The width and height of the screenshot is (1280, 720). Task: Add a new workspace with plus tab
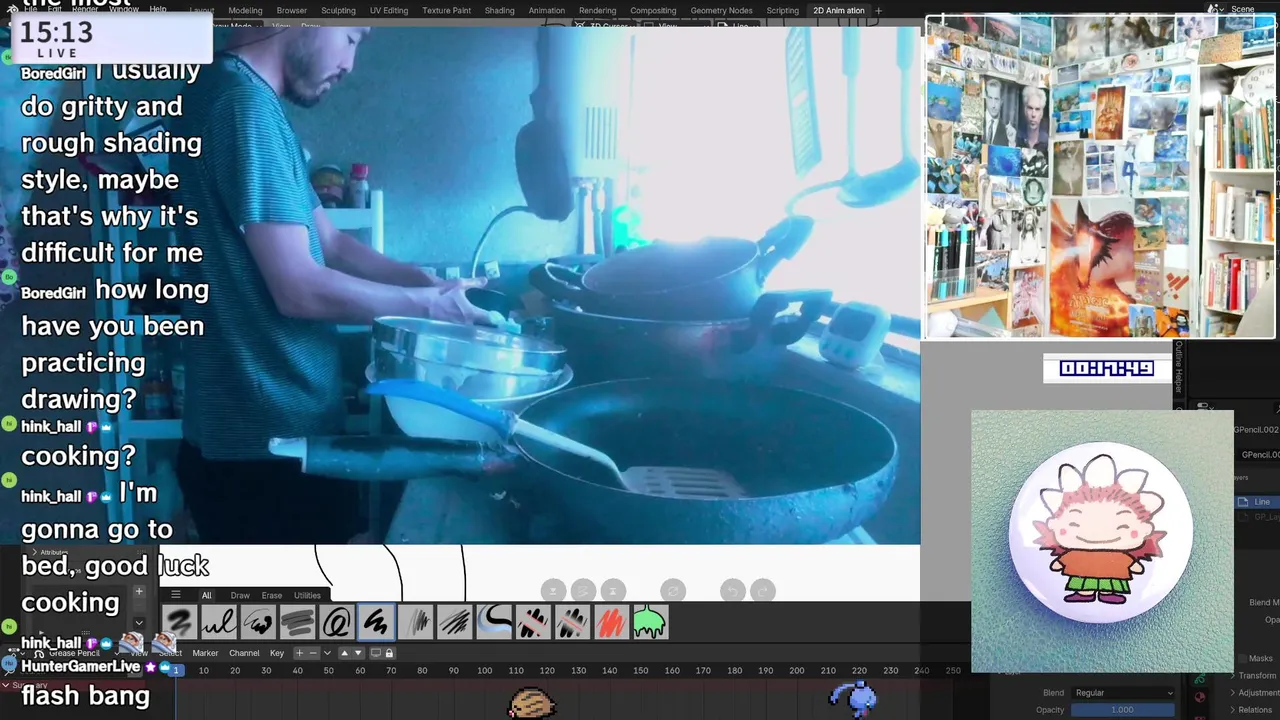coord(878,10)
